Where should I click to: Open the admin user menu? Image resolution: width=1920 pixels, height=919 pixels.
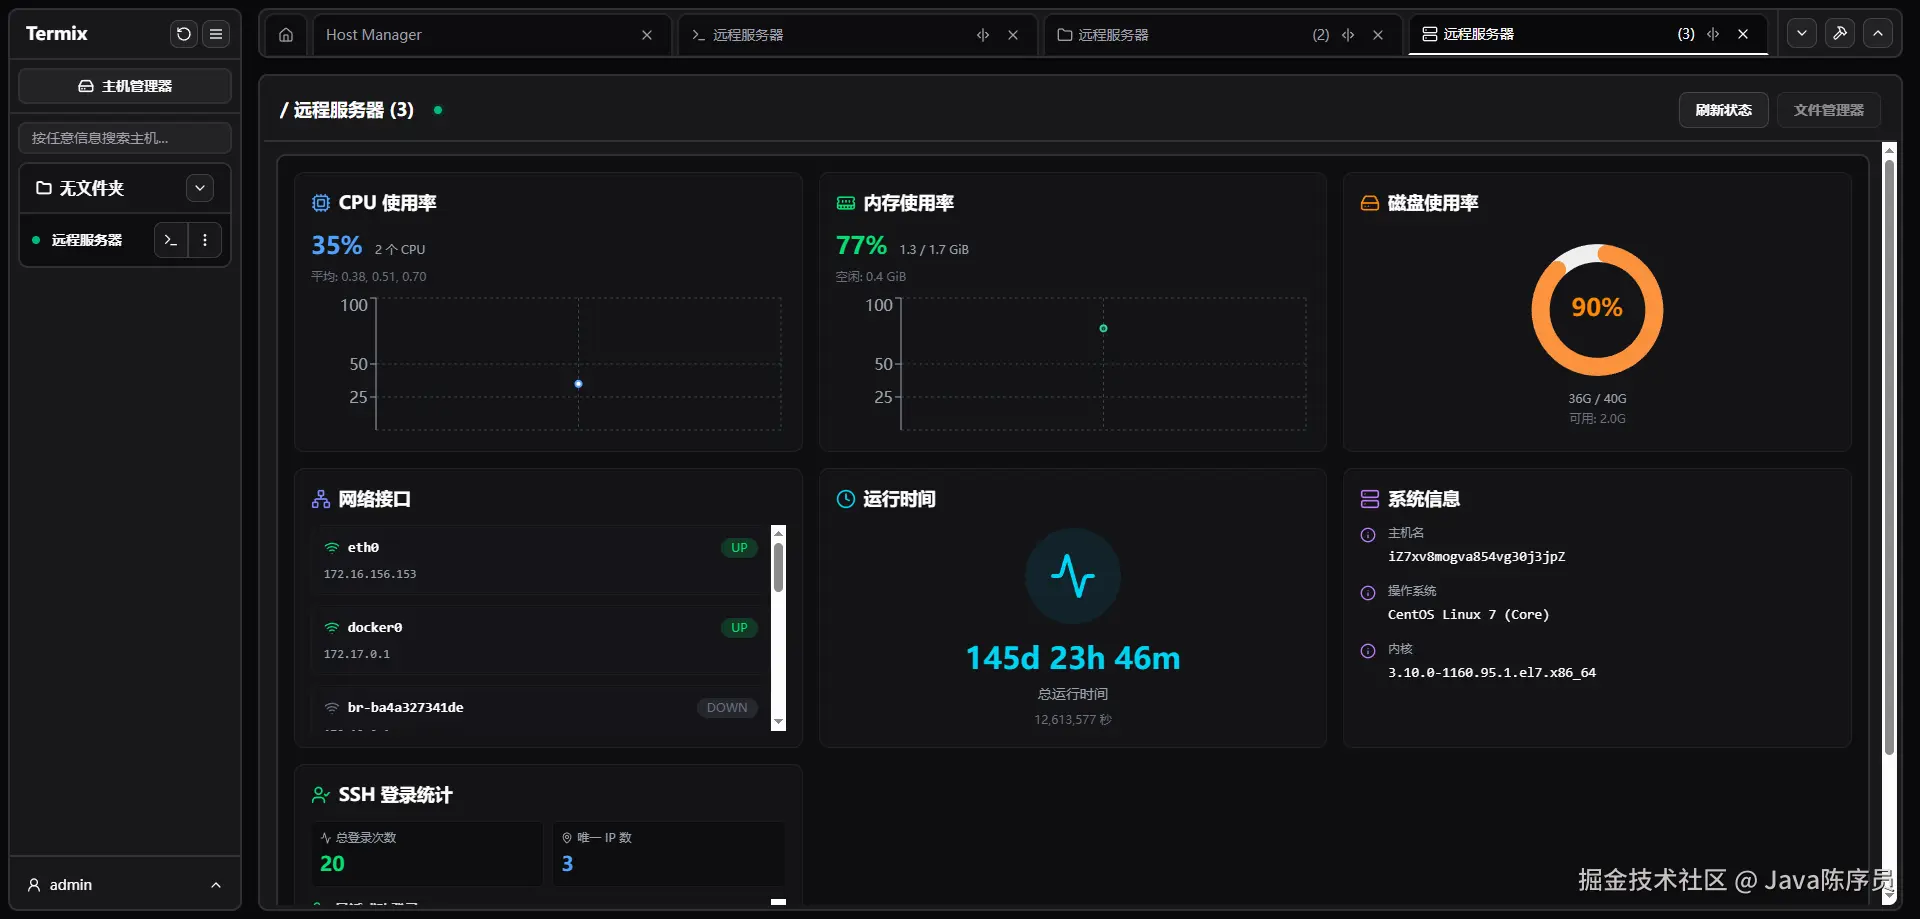(x=125, y=885)
